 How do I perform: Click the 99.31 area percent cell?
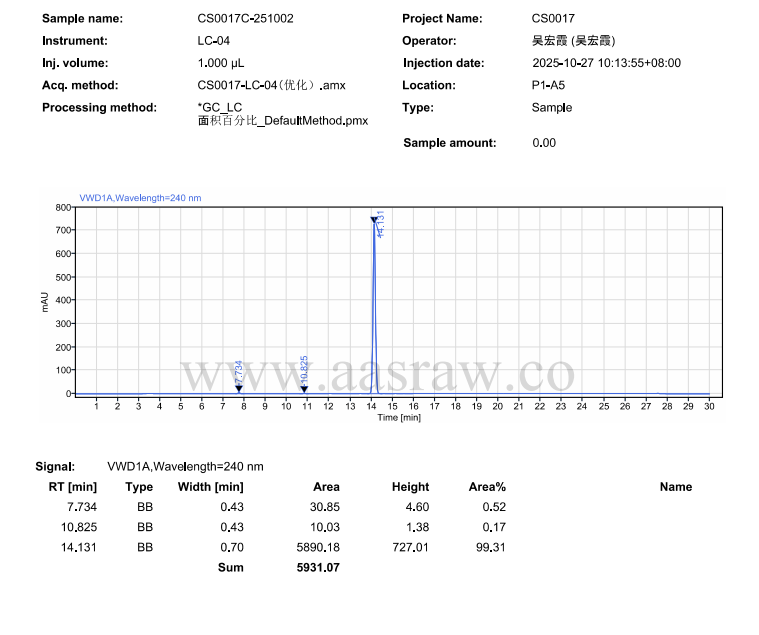[x=491, y=546]
